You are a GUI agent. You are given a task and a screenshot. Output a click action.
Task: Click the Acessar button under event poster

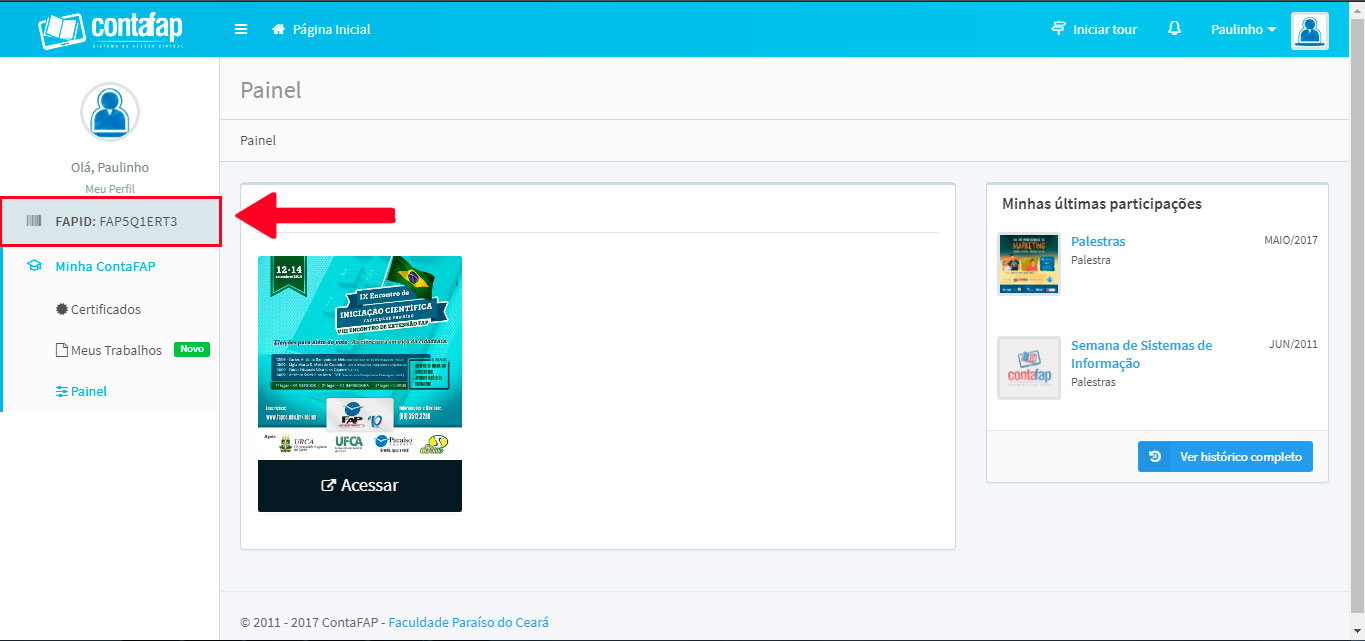(360, 486)
